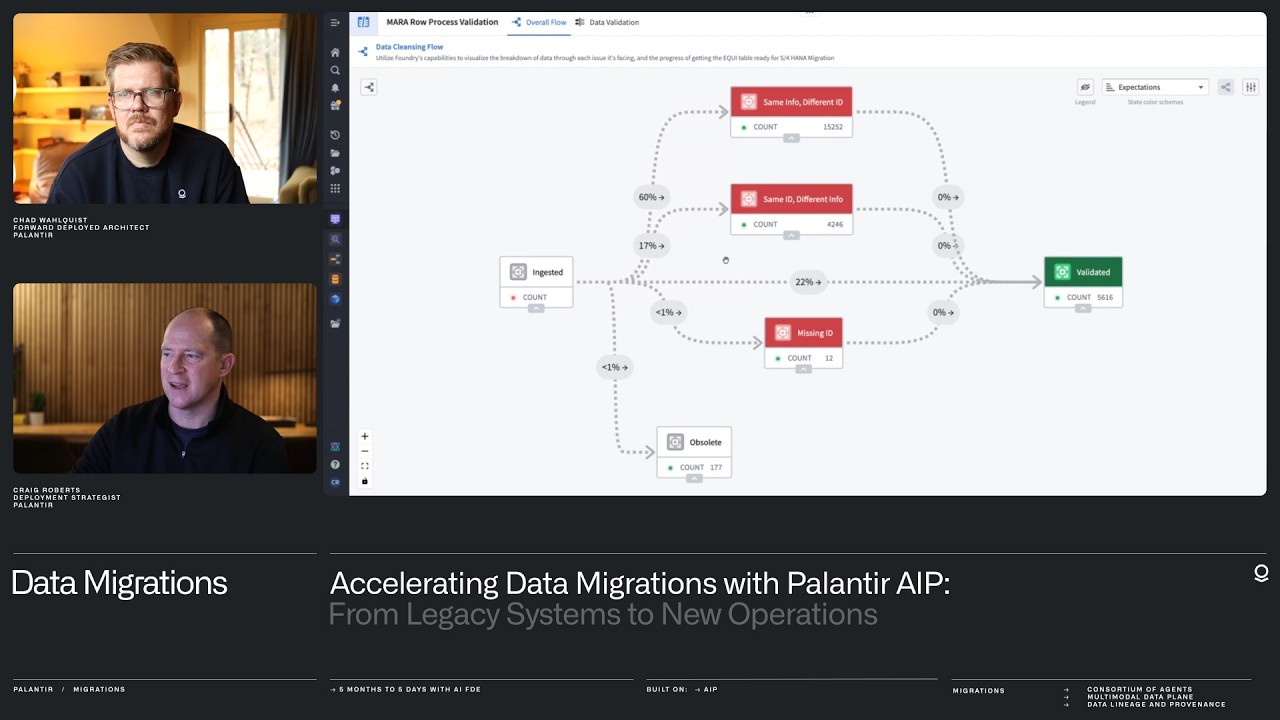Click the 0% edge label after Missing ID
Image resolution: width=1280 pixels, height=720 pixels.
coord(943,312)
